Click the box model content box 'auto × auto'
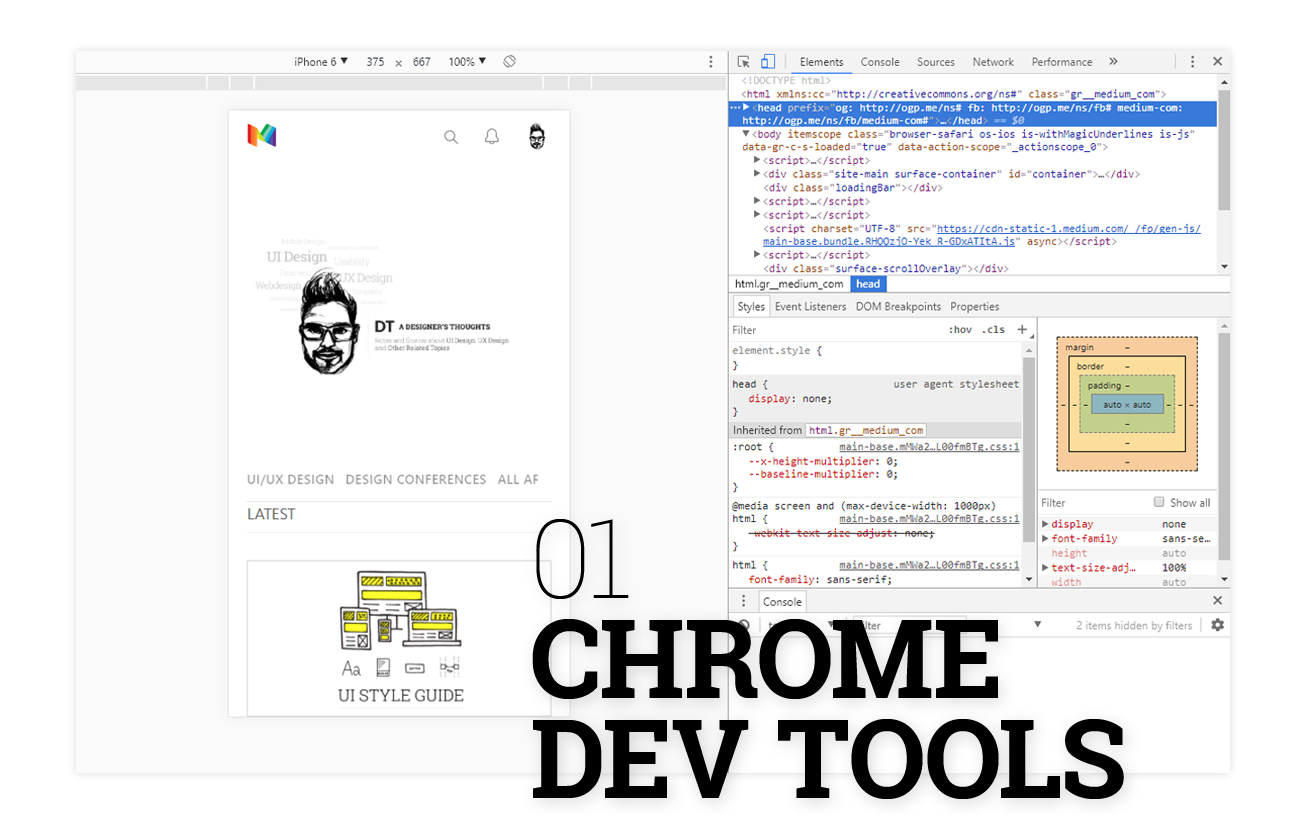Screen dimensions: 1305x824 (1127, 405)
